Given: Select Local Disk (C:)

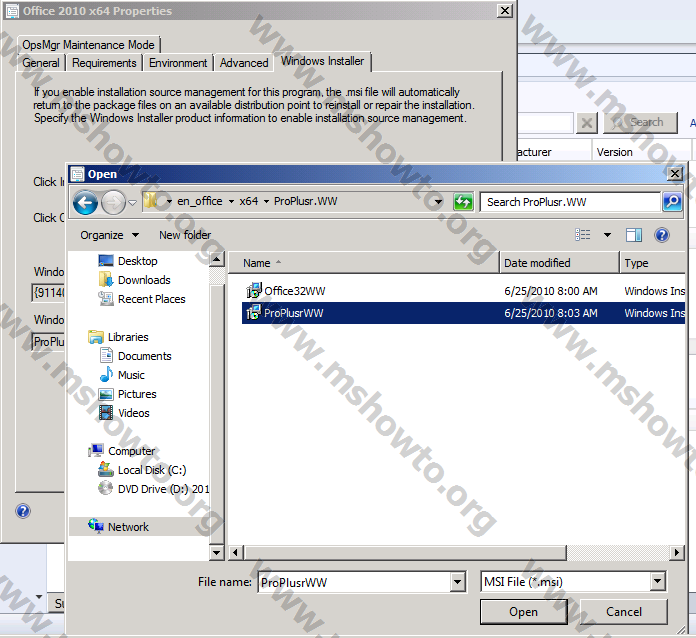Looking at the screenshot, I should click(x=152, y=470).
